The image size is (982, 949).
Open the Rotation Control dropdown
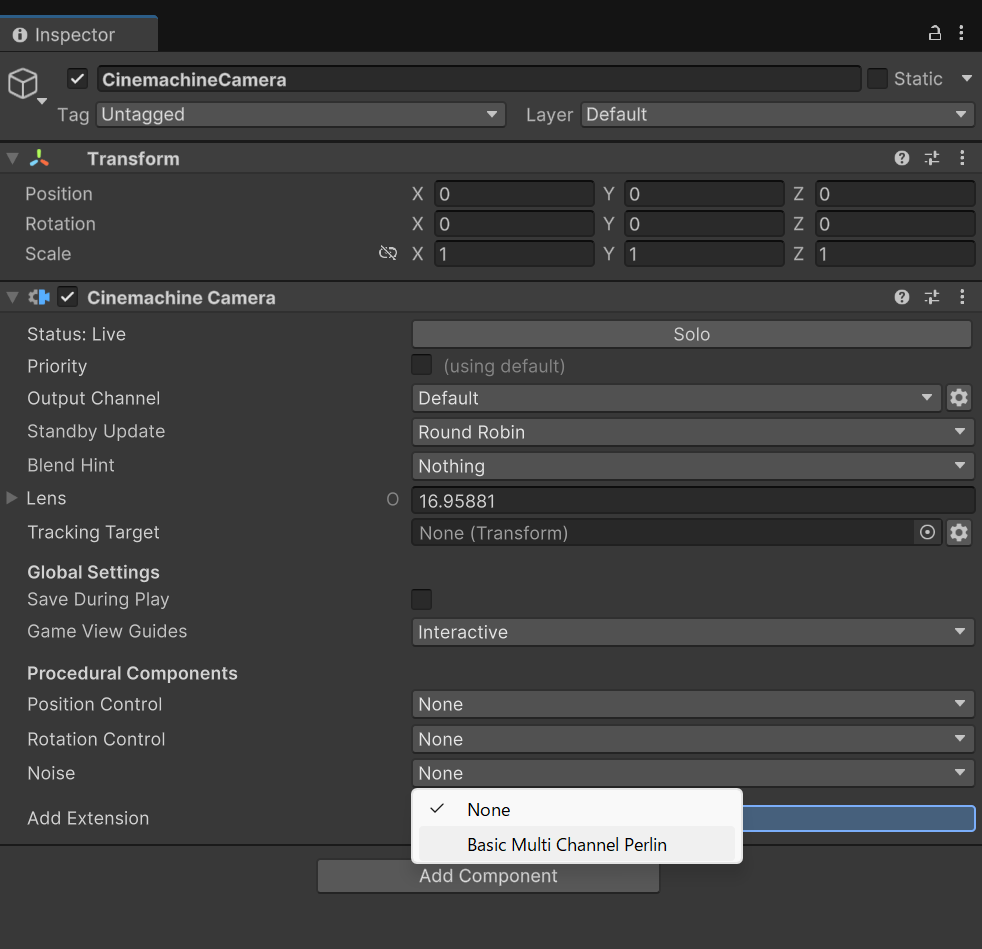[x=693, y=739]
